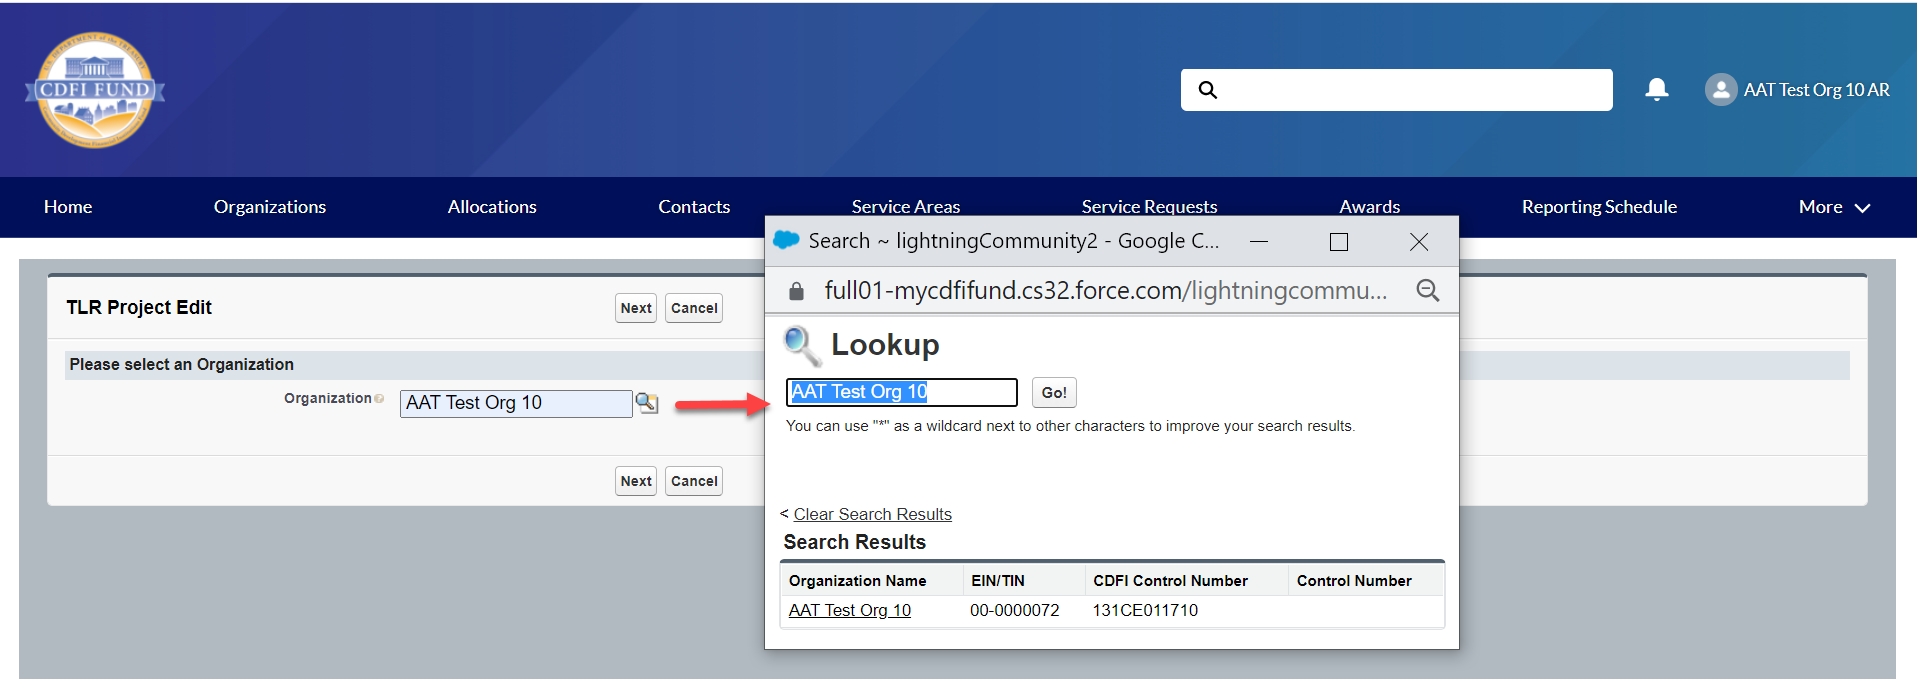1917x689 pixels.
Task: Click the global search field
Action: (x=1397, y=90)
